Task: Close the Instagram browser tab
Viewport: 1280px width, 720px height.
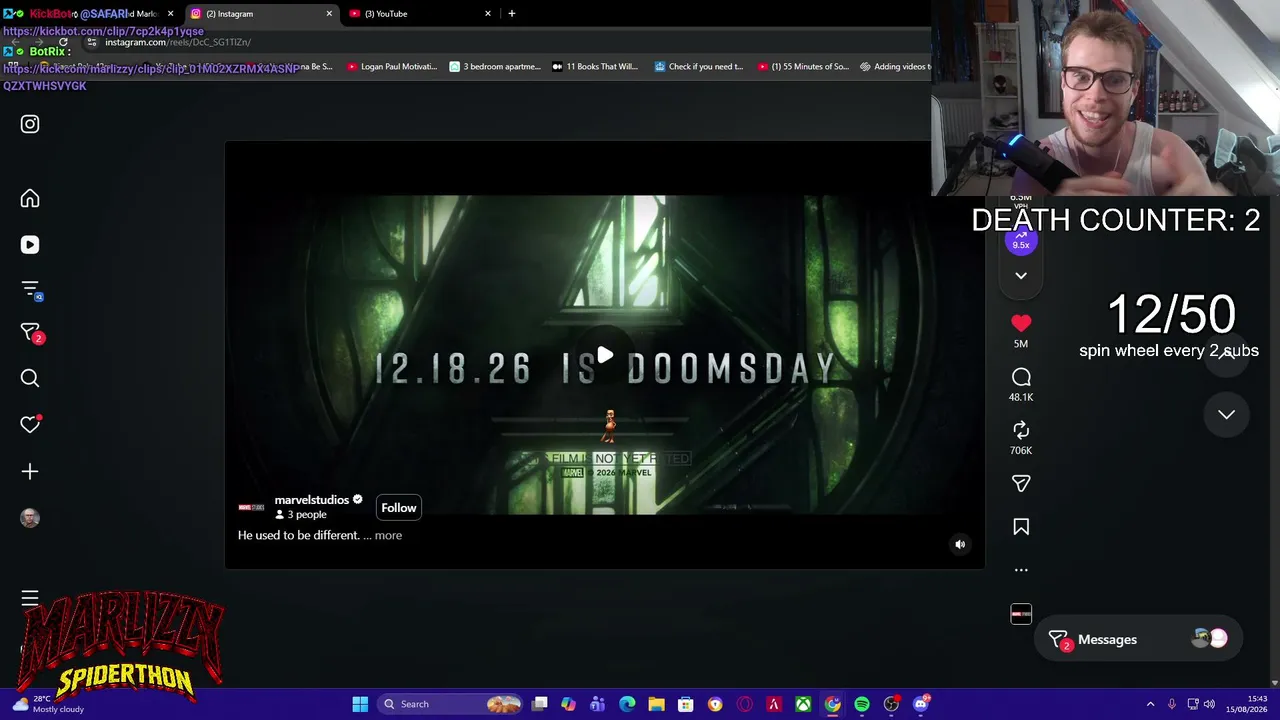Action: pos(329,14)
